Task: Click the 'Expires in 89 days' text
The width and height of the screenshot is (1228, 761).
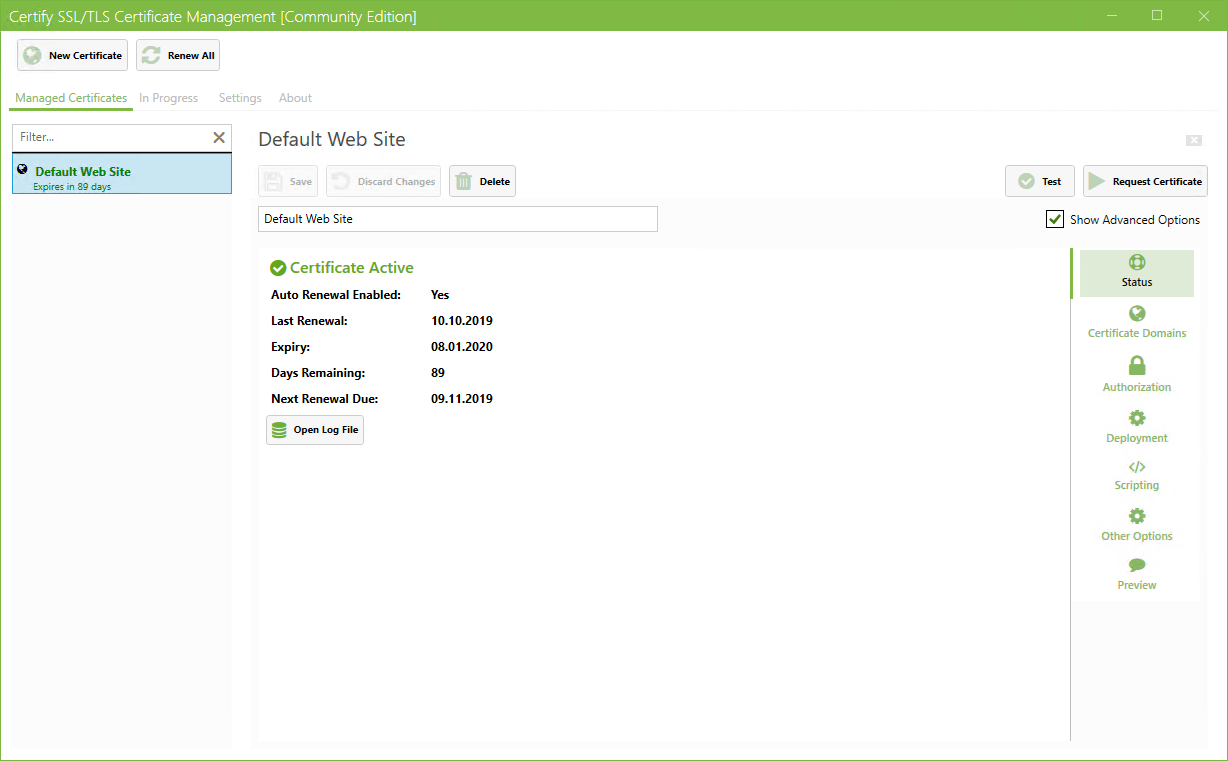Action: (72, 187)
